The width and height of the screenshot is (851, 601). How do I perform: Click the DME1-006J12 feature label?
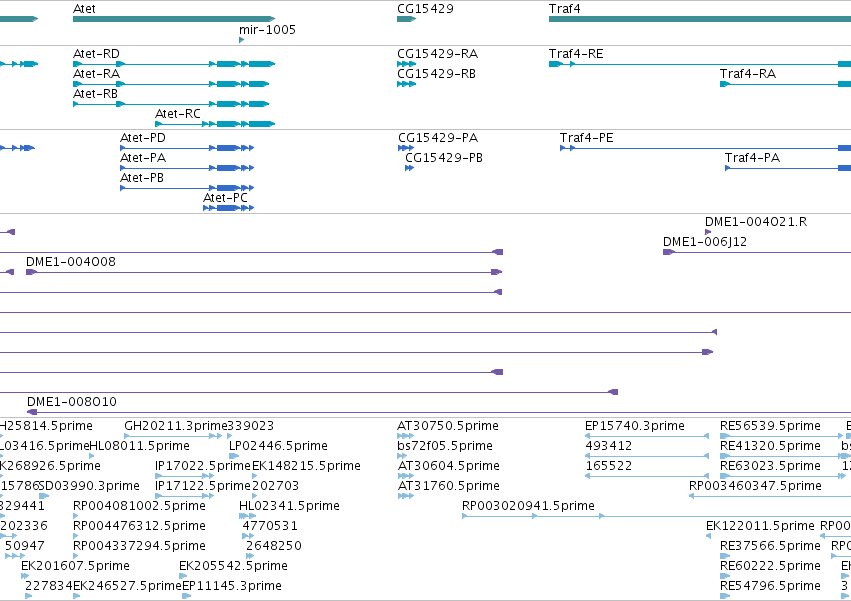(704, 242)
